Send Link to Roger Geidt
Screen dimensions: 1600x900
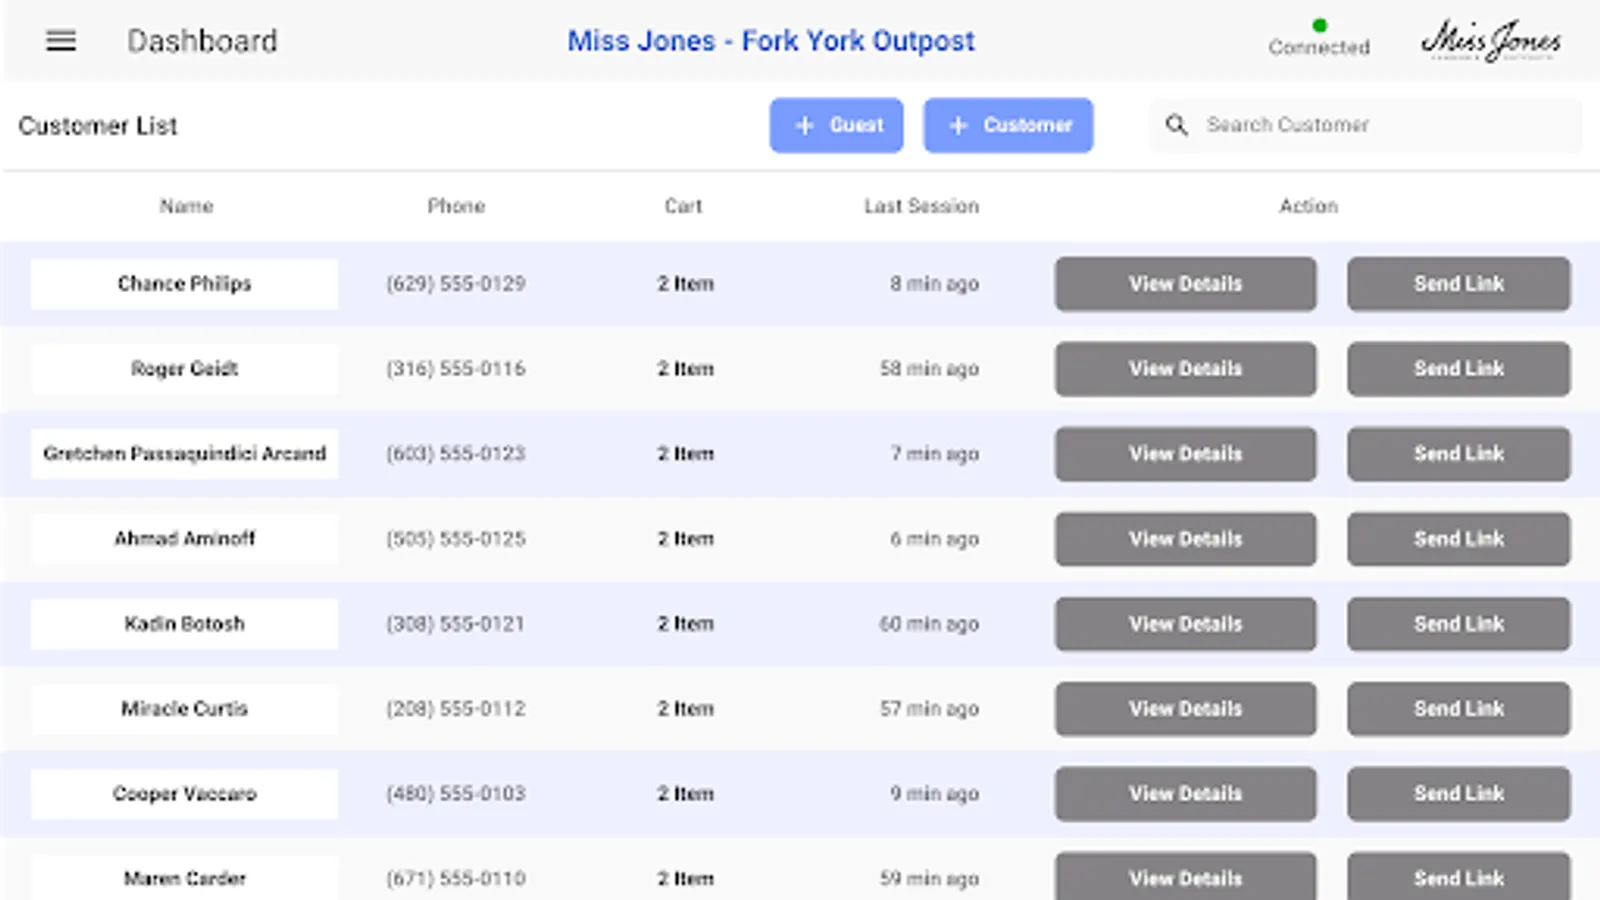click(x=1458, y=369)
